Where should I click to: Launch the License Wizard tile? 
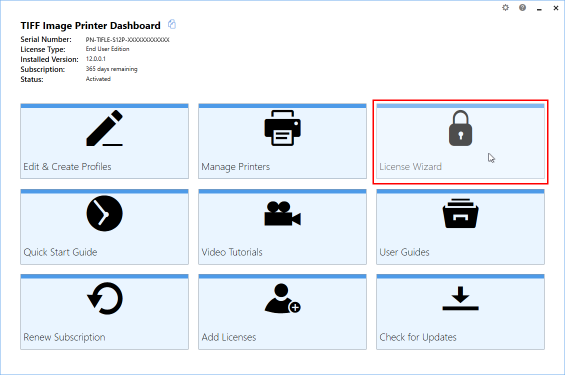[461, 141]
